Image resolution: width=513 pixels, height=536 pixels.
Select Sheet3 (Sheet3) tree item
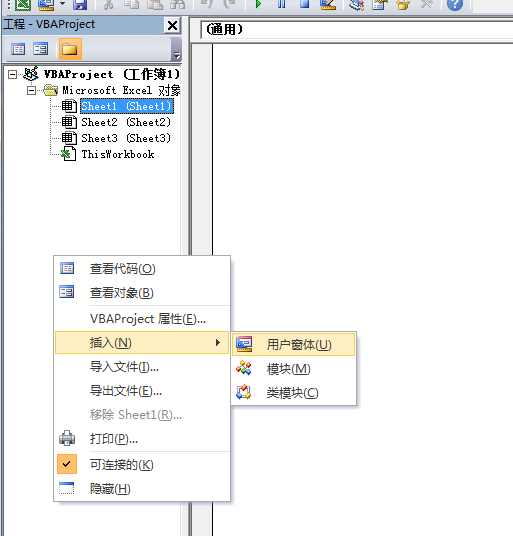pyautogui.click(x=126, y=138)
